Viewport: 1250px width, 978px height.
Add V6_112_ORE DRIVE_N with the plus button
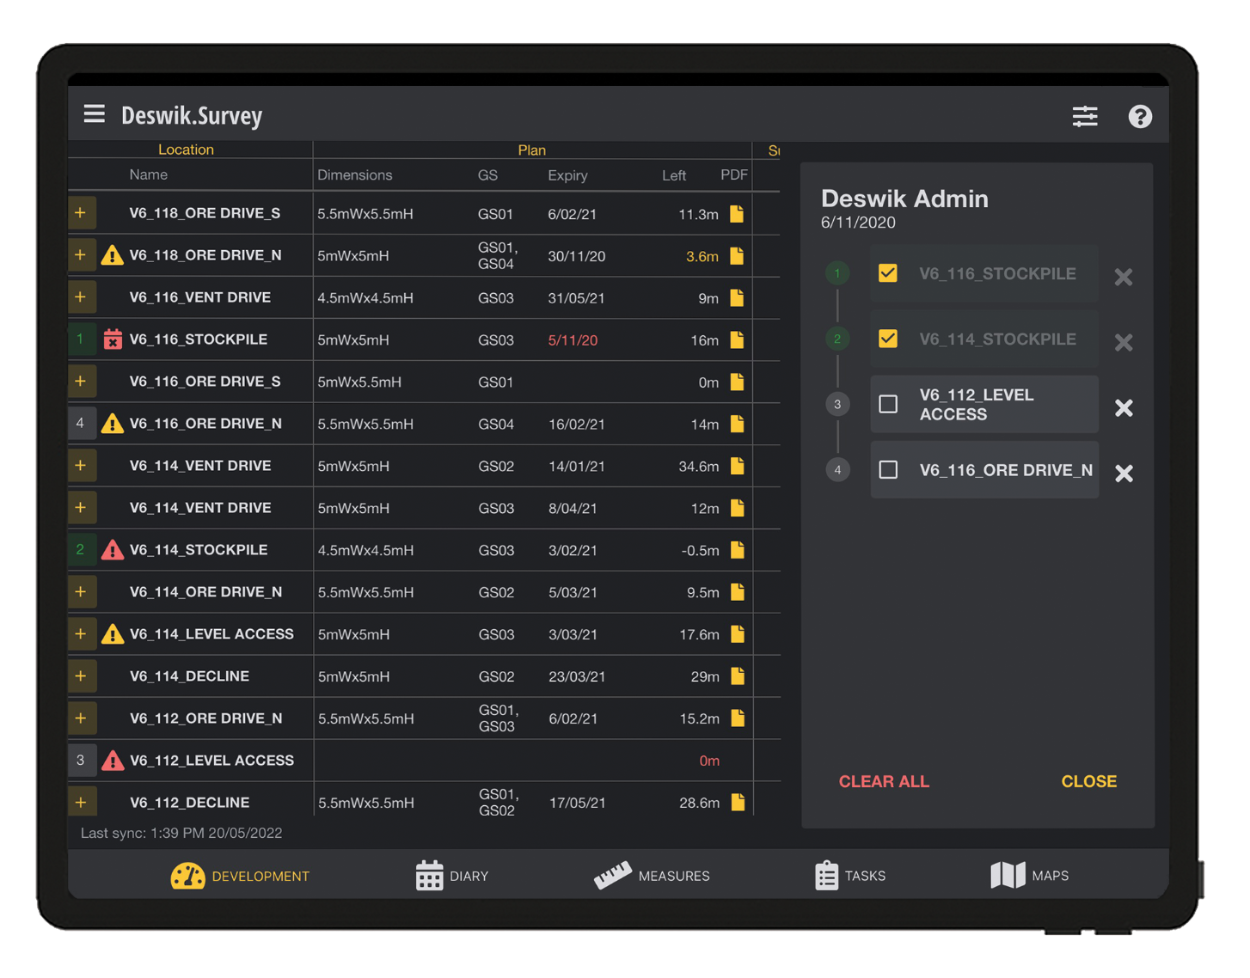tap(81, 718)
